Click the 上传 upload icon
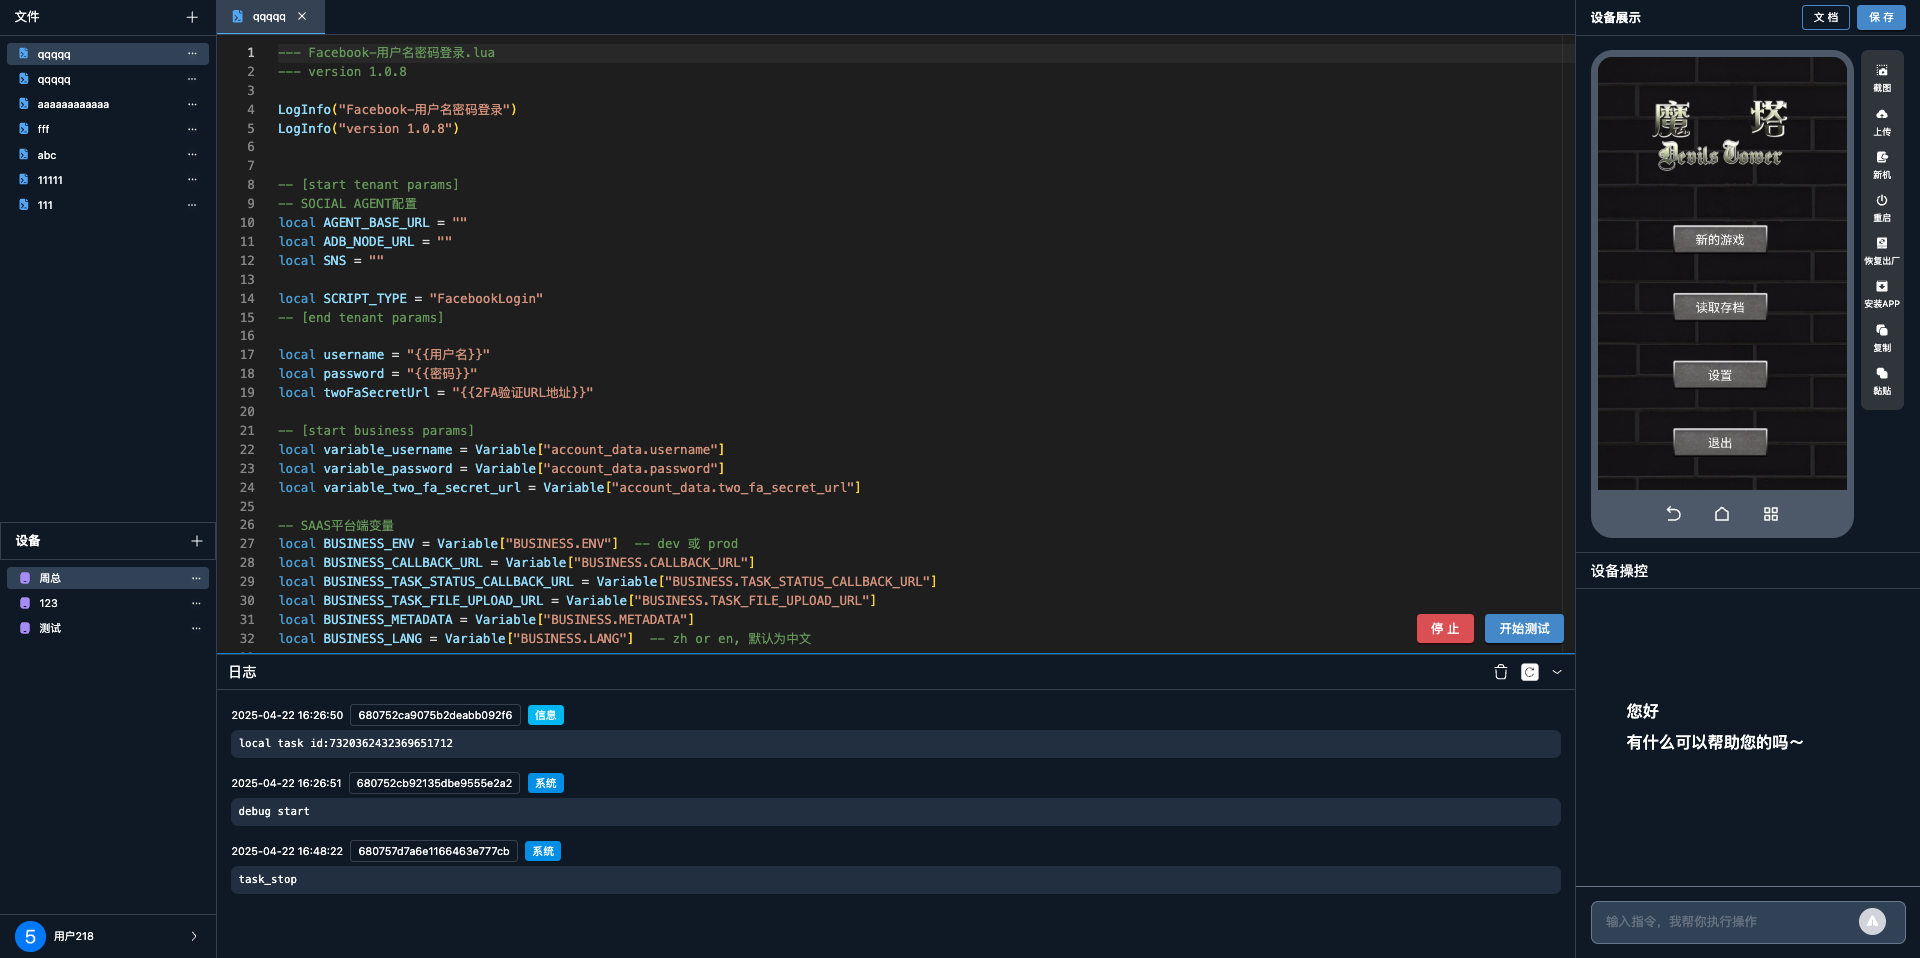This screenshot has width=1920, height=958. 1881,121
